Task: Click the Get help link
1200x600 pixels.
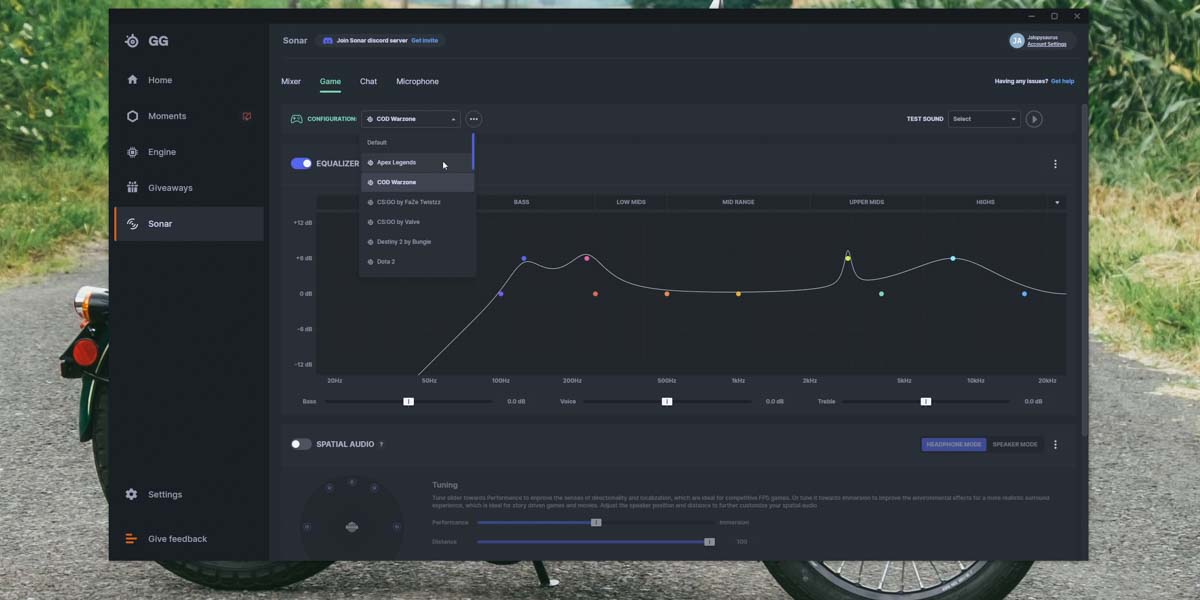Action: click(1062, 81)
